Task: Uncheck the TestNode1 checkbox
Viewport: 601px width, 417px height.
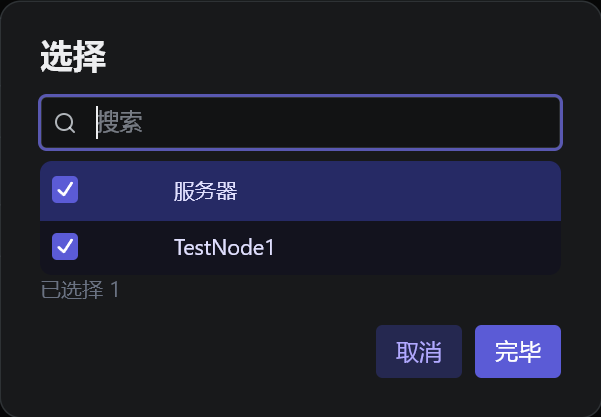Action: tap(65, 246)
